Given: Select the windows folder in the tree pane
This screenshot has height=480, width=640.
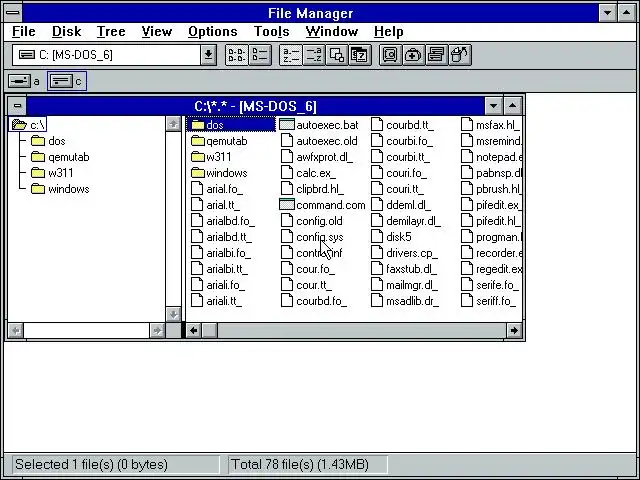Looking at the screenshot, I should [x=60, y=189].
